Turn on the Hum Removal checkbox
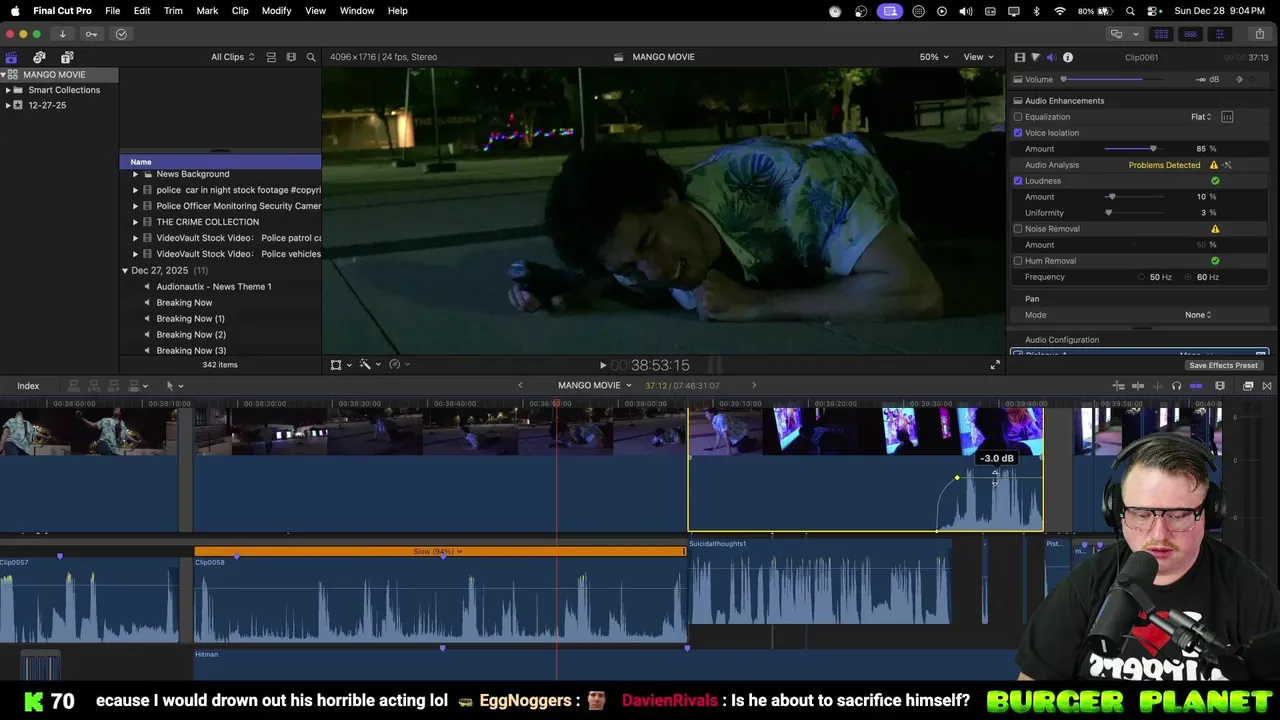This screenshot has width=1280, height=720. coord(1018,261)
